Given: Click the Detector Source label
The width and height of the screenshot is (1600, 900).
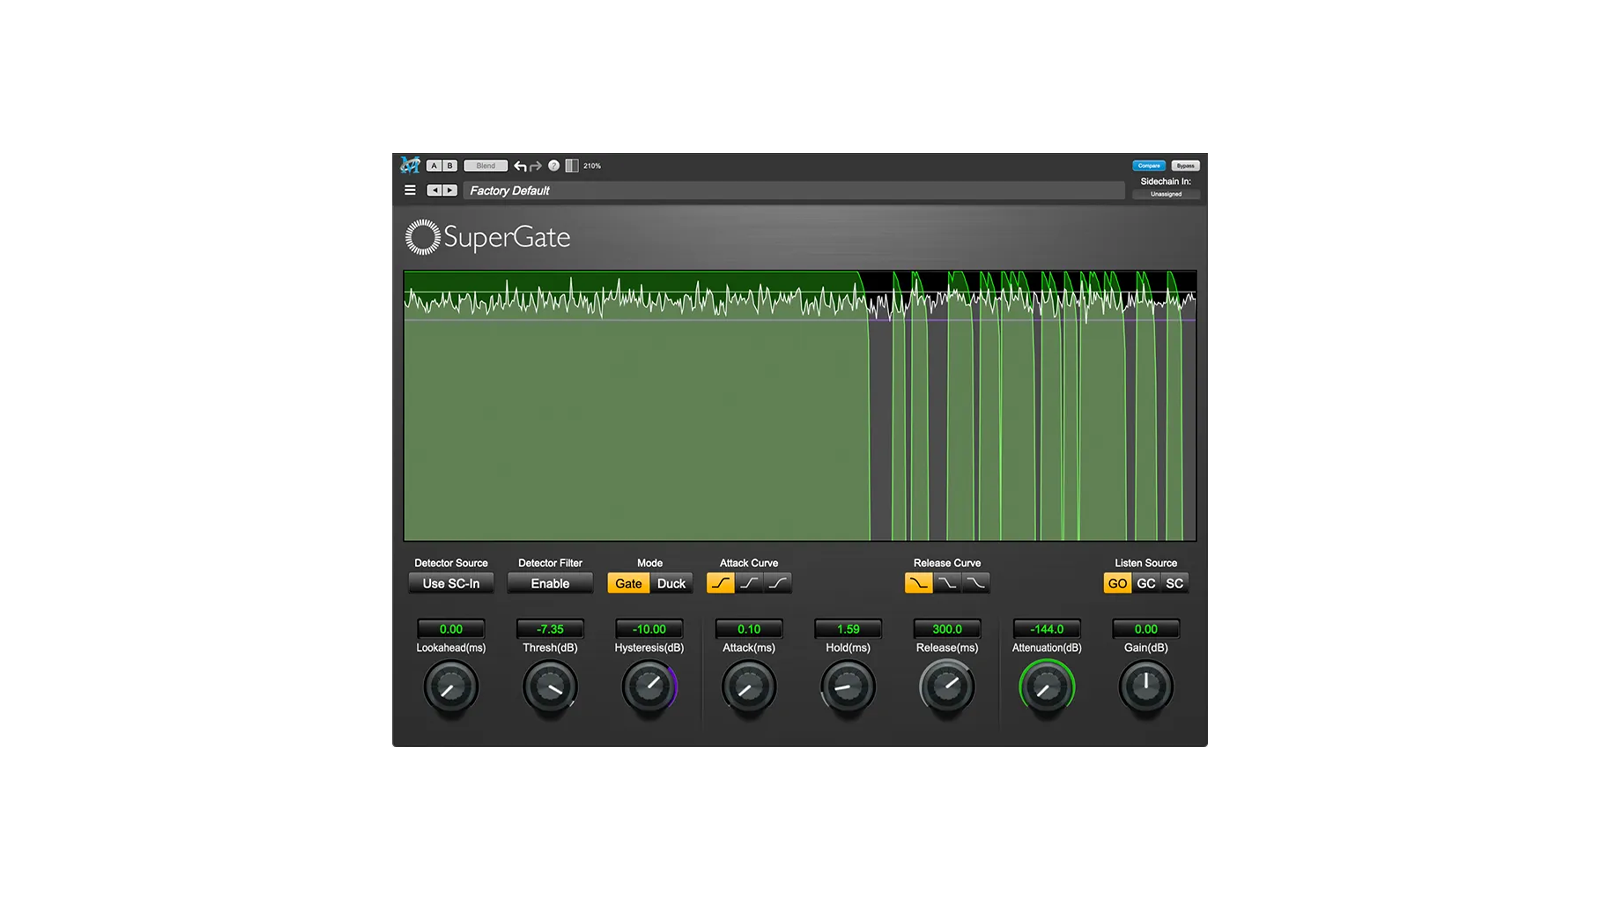Looking at the screenshot, I should pos(451,563).
